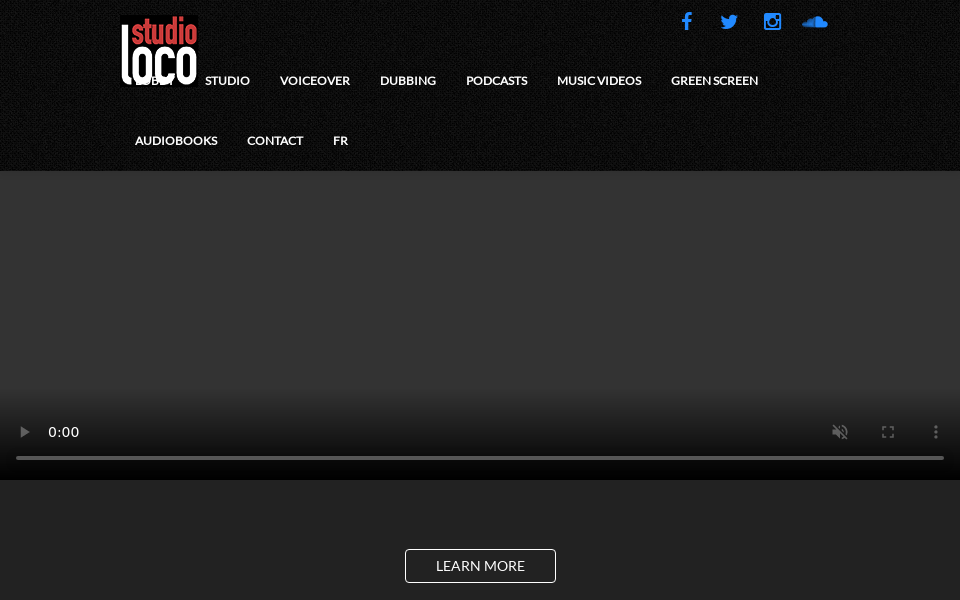This screenshot has height=600, width=960.
Task: Click the Studio Loco logo
Action: click(x=158, y=50)
